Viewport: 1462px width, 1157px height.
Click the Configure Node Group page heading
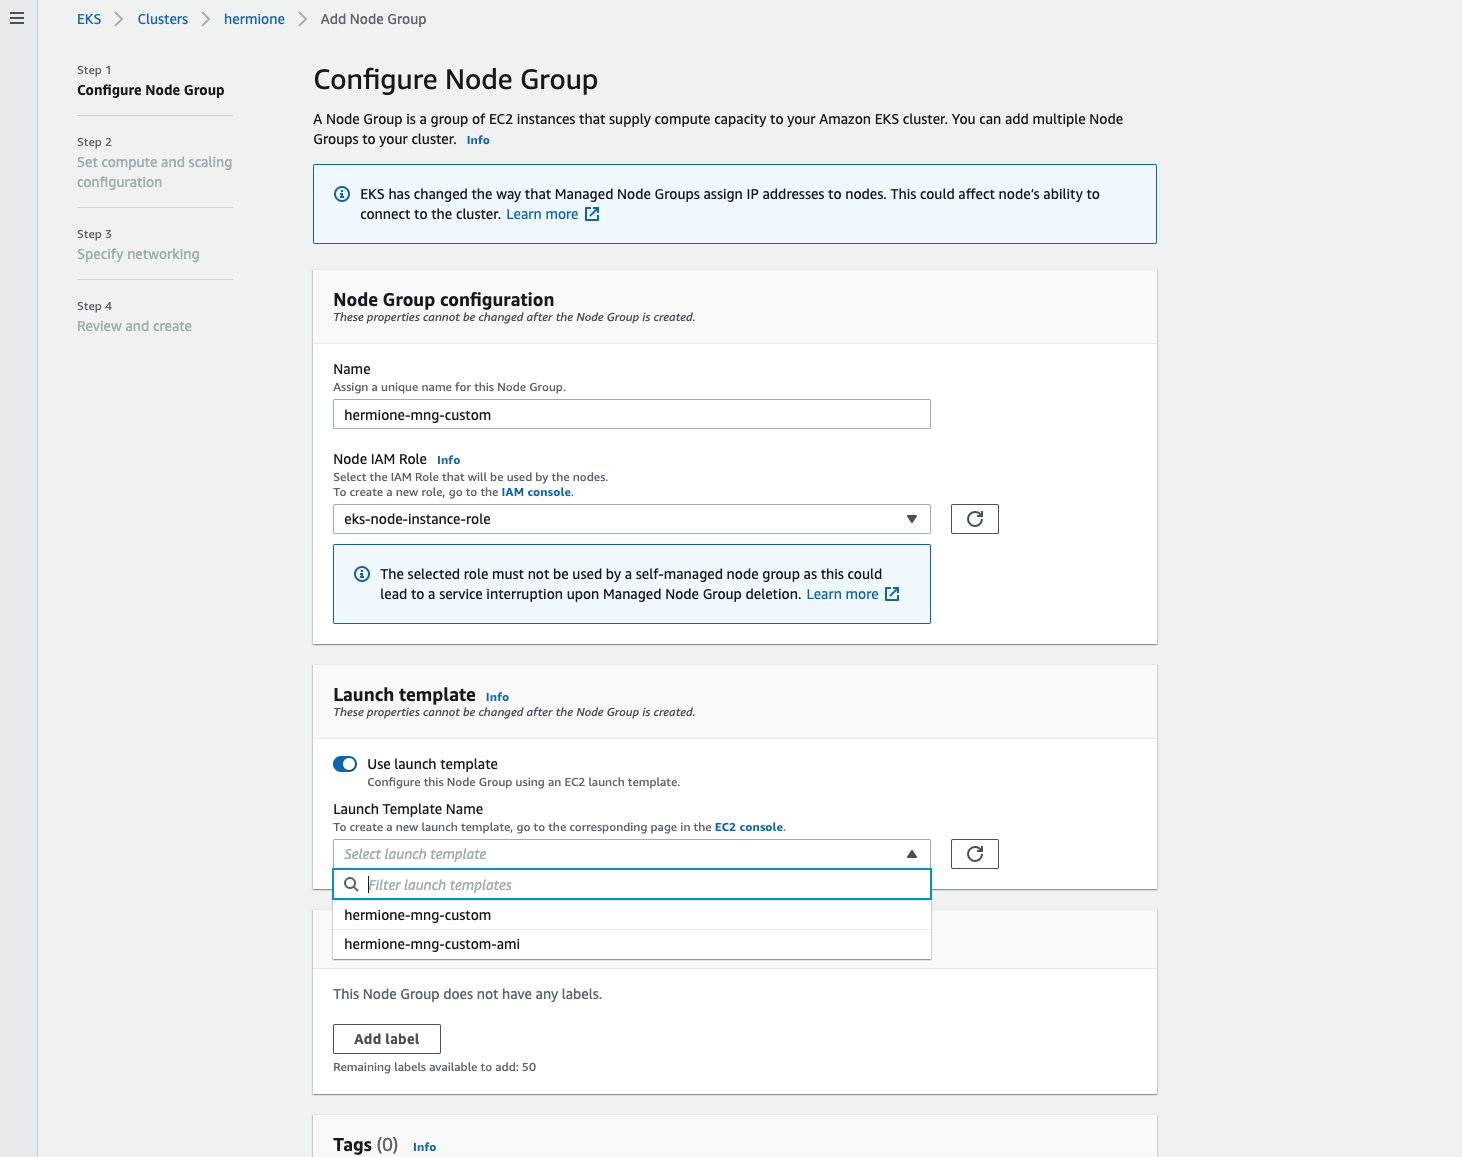point(456,79)
